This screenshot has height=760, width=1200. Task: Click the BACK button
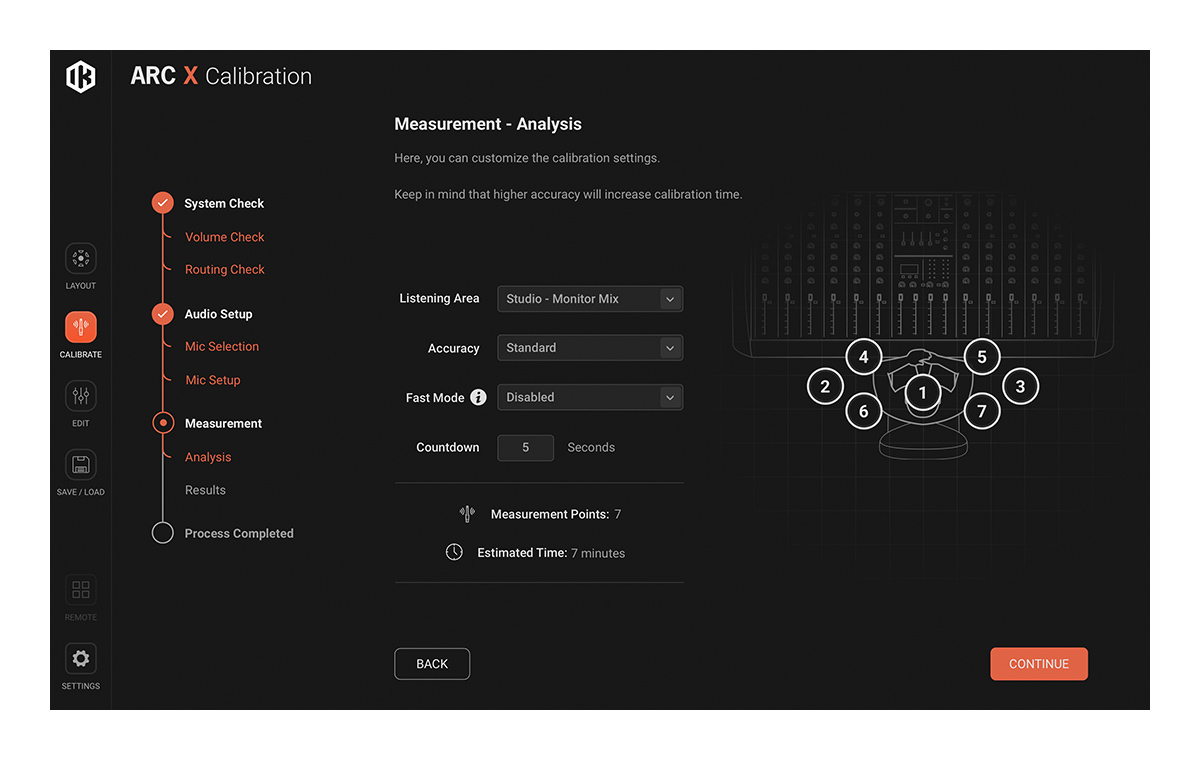point(432,664)
